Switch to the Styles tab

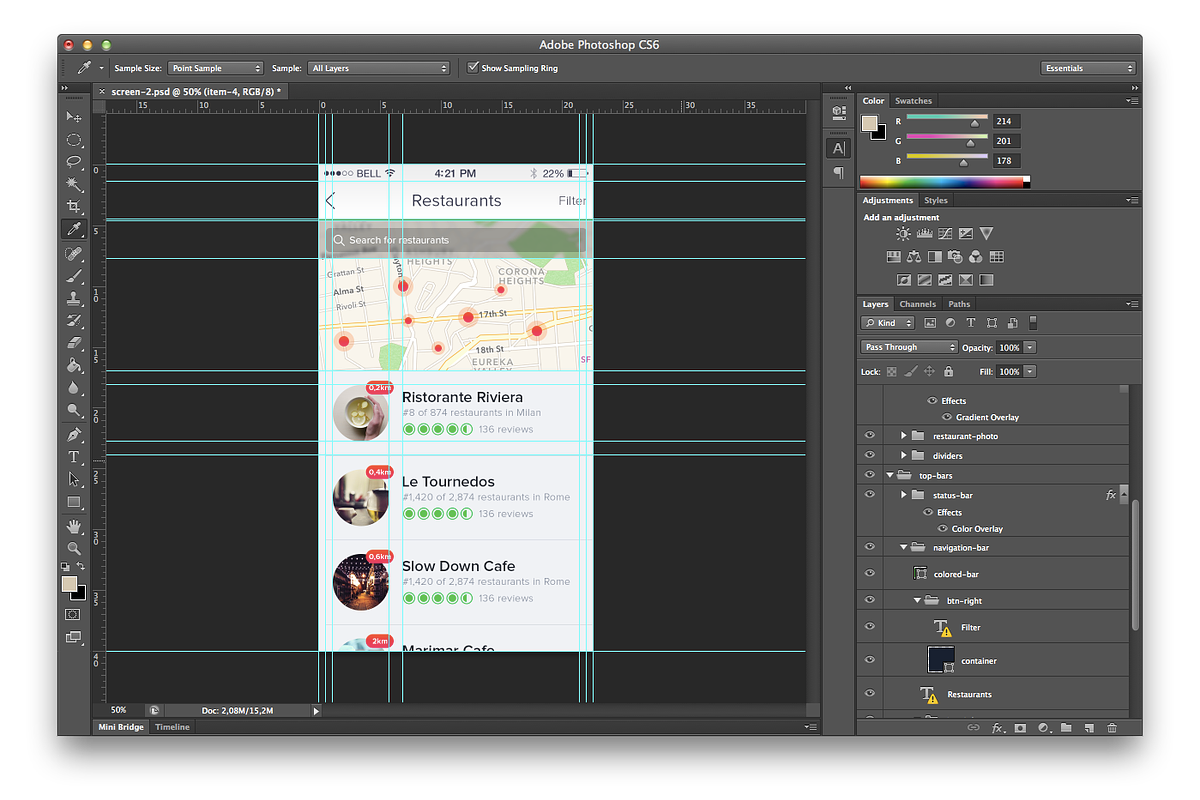pyautogui.click(x=936, y=200)
